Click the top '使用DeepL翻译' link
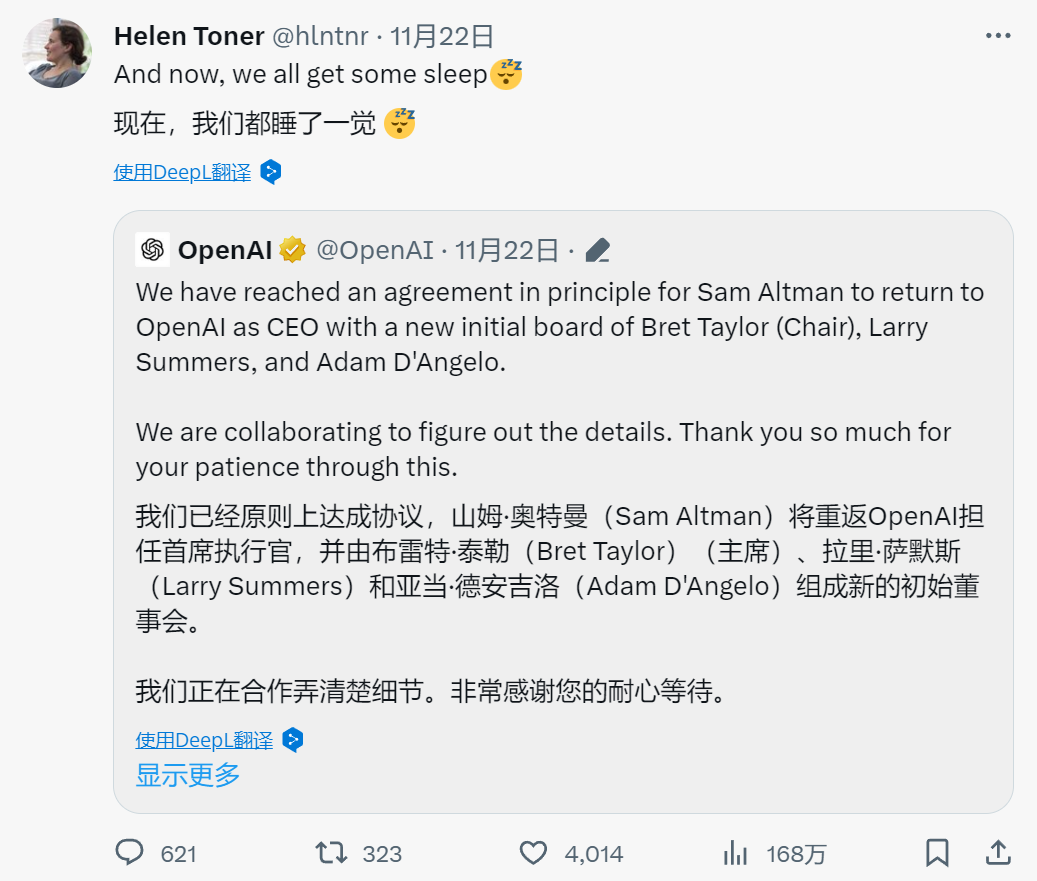The height and width of the screenshot is (881, 1037). point(182,172)
